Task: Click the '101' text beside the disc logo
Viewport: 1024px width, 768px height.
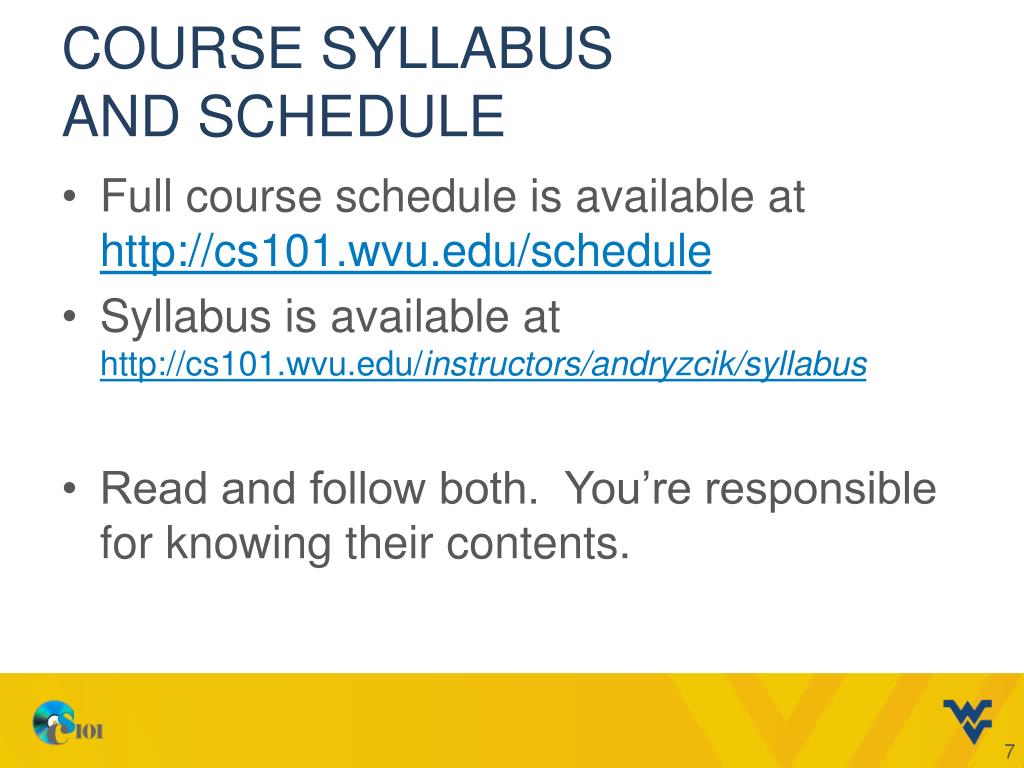Action: point(89,731)
